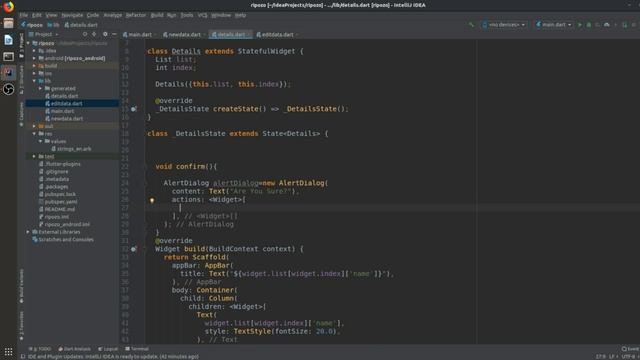
Task: Open the Build Variants side tab
Action: pos(22,286)
